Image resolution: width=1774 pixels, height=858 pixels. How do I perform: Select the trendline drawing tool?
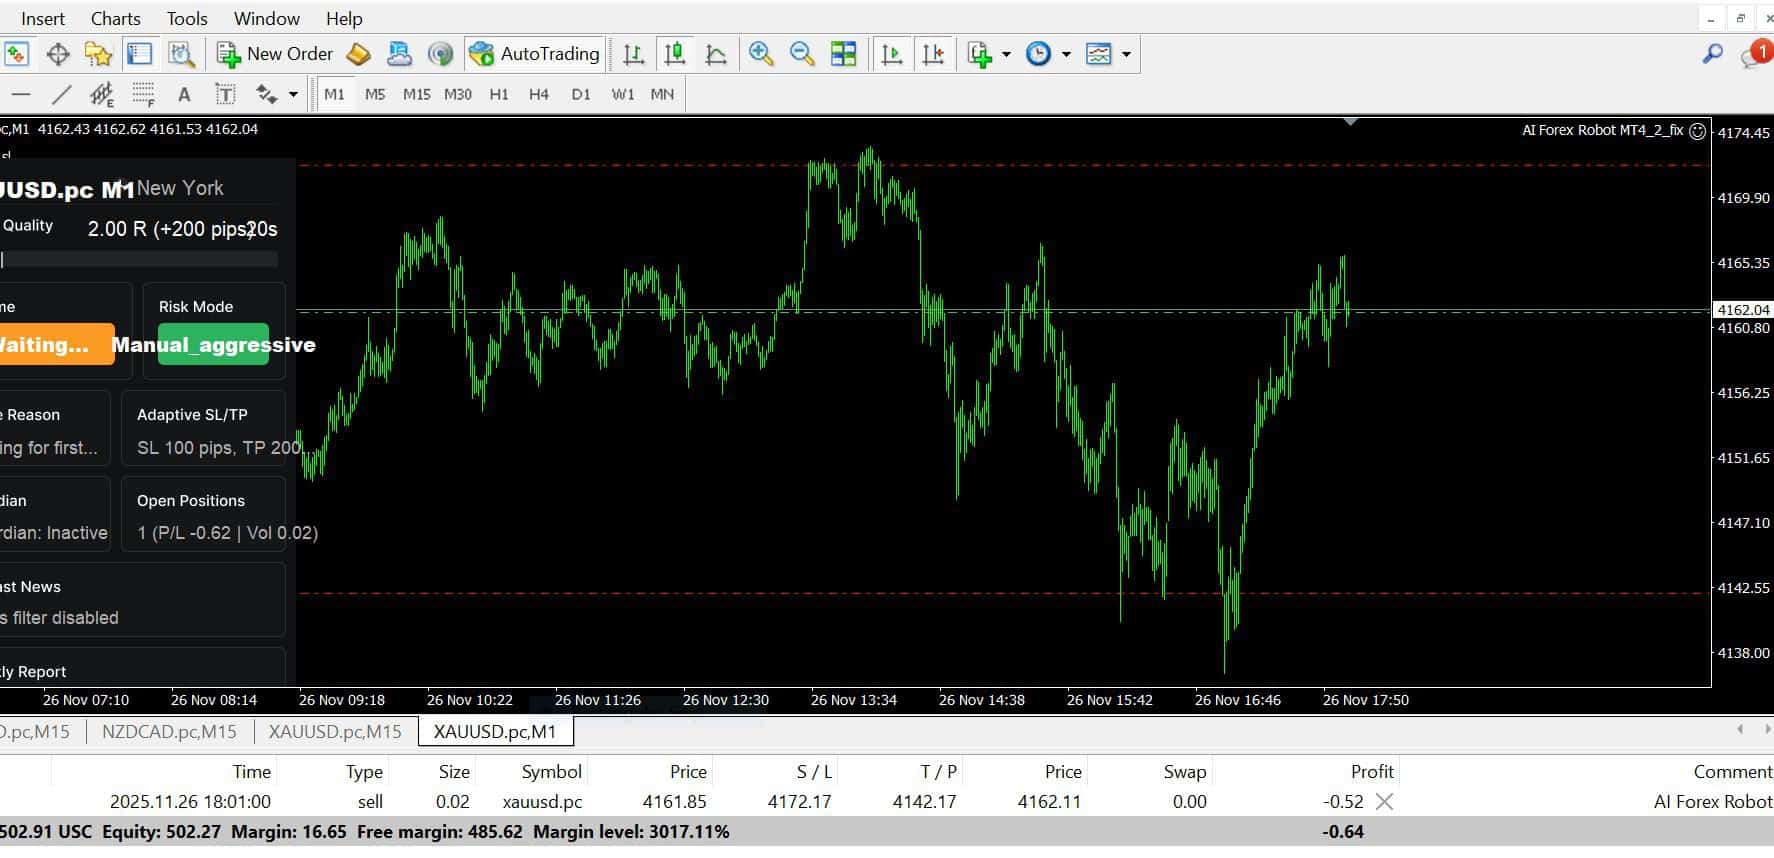(x=62, y=95)
